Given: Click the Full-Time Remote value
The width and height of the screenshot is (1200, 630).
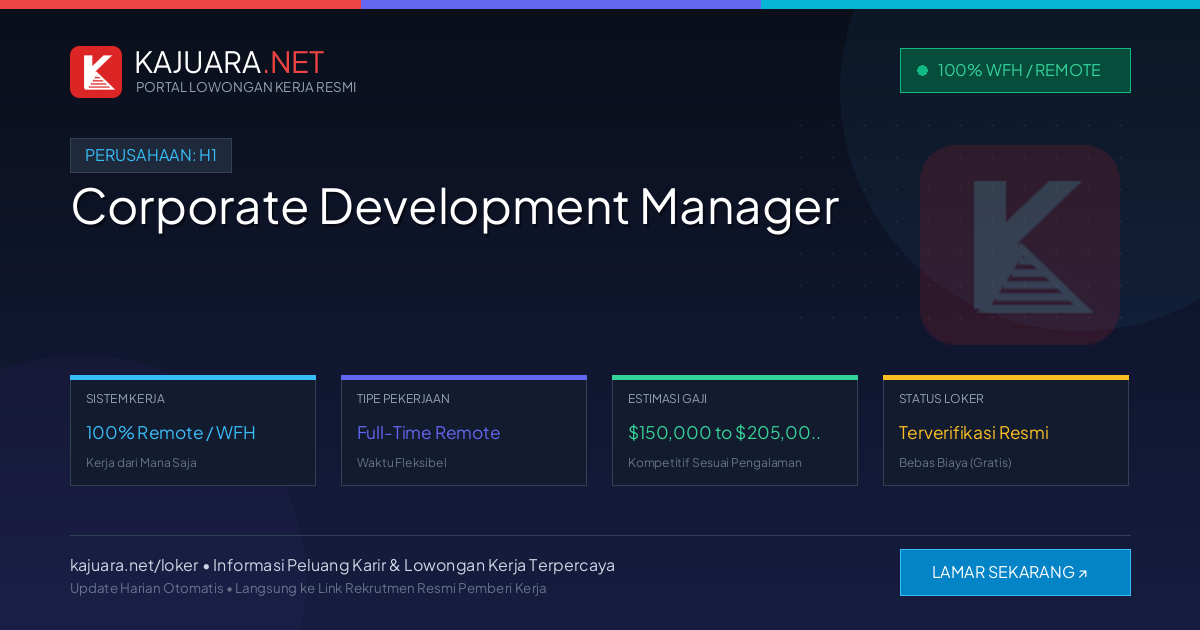Looking at the screenshot, I should 428,433.
